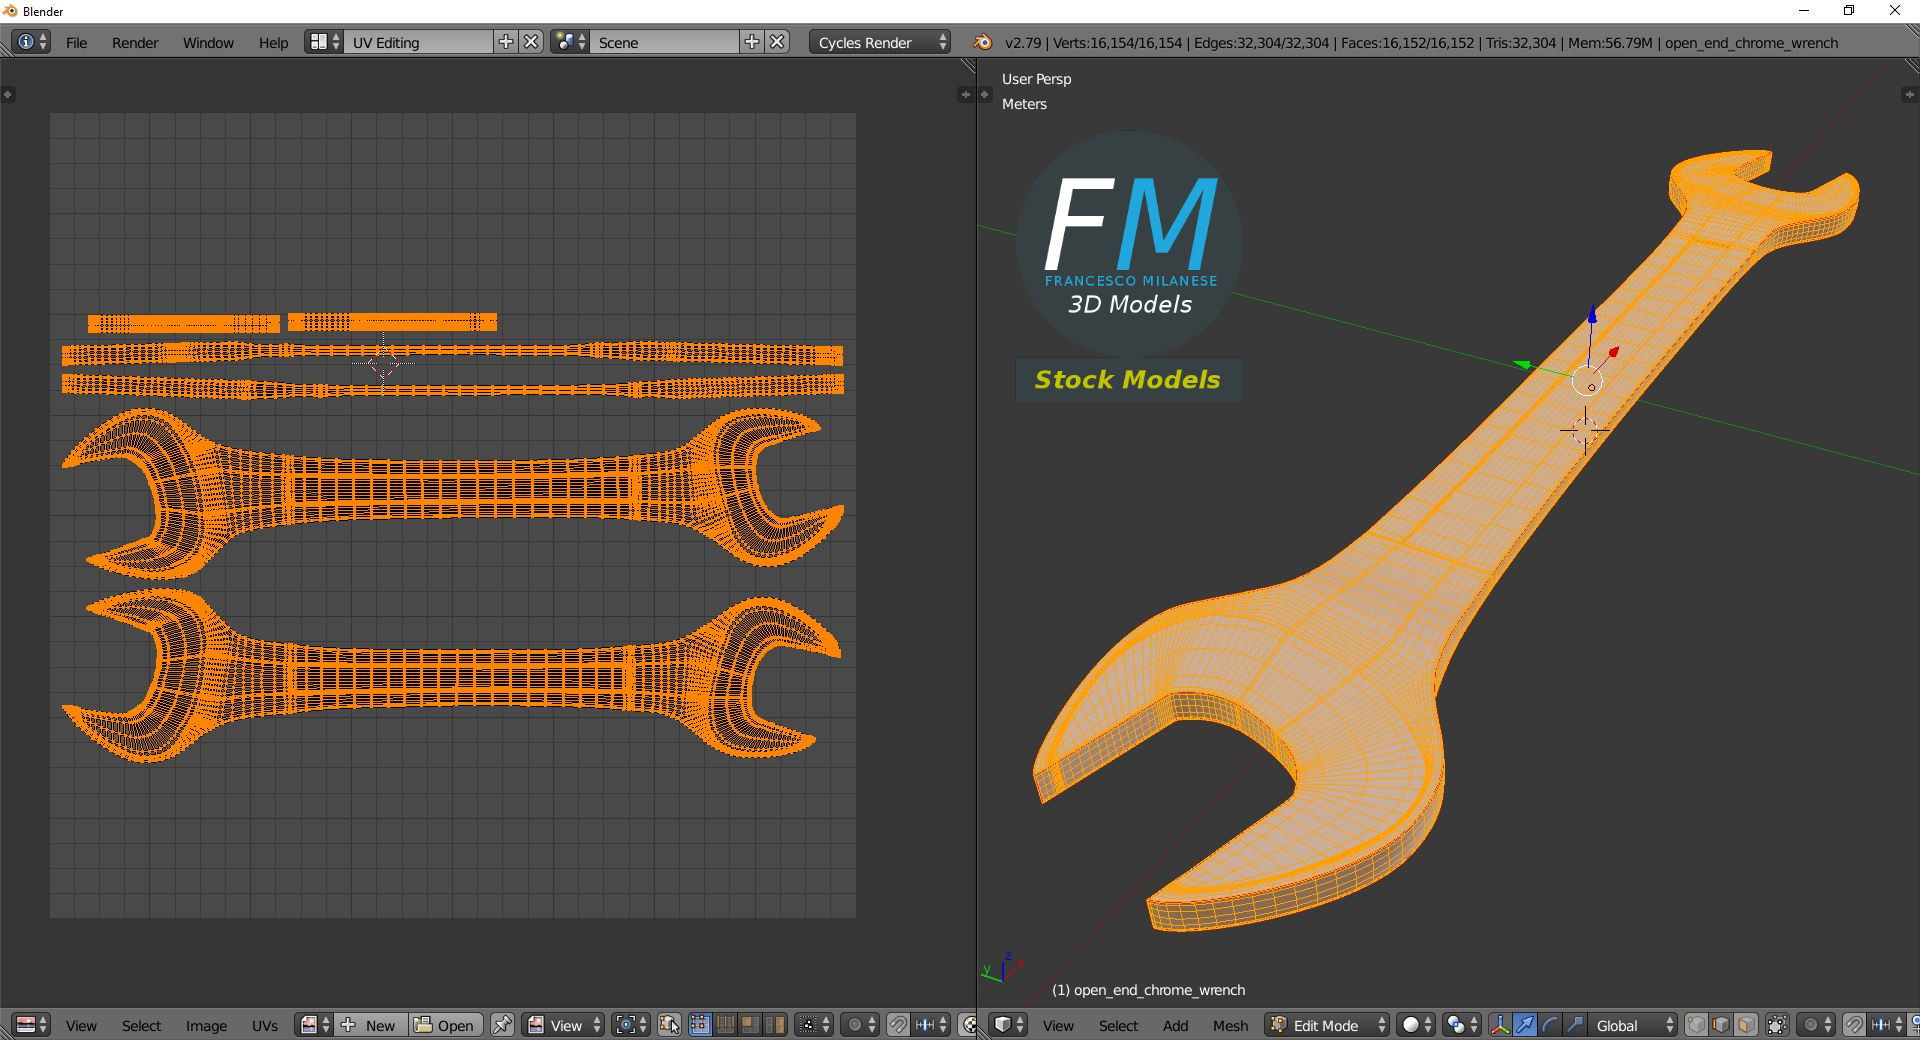The width and height of the screenshot is (1920, 1040).
Task: Click the Scene name field
Action: (x=666, y=42)
